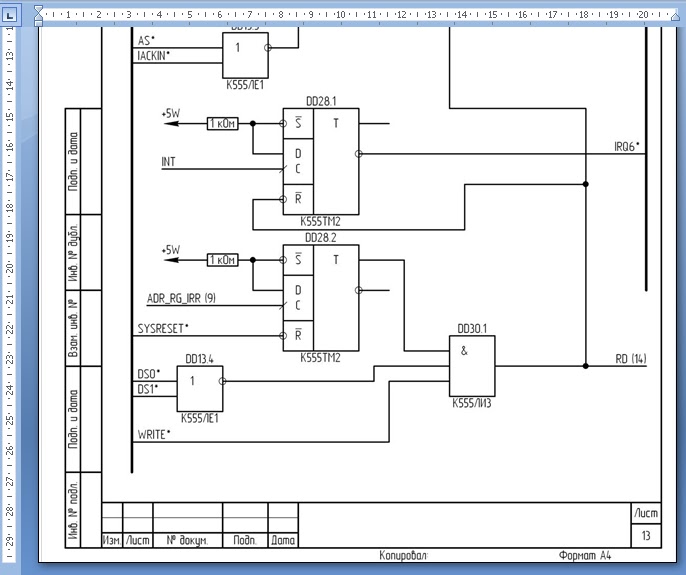Click the RD (14) output label
This screenshot has height=575, width=686.
click(630, 359)
